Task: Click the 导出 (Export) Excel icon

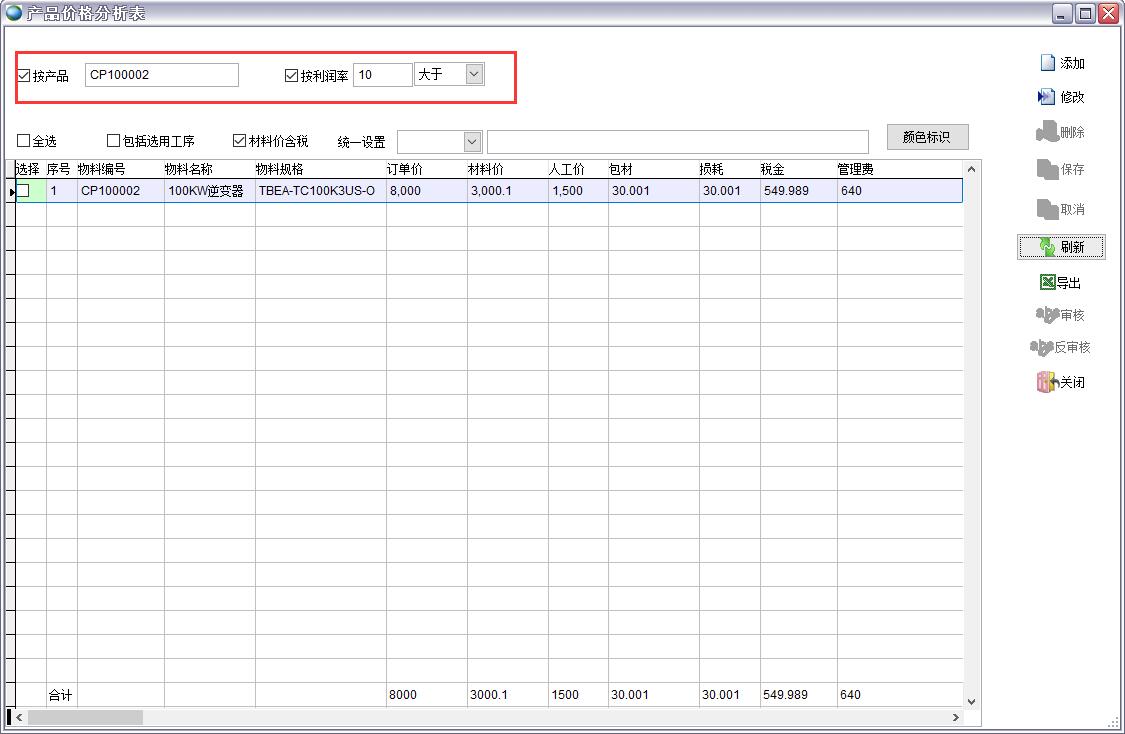Action: point(1047,283)
